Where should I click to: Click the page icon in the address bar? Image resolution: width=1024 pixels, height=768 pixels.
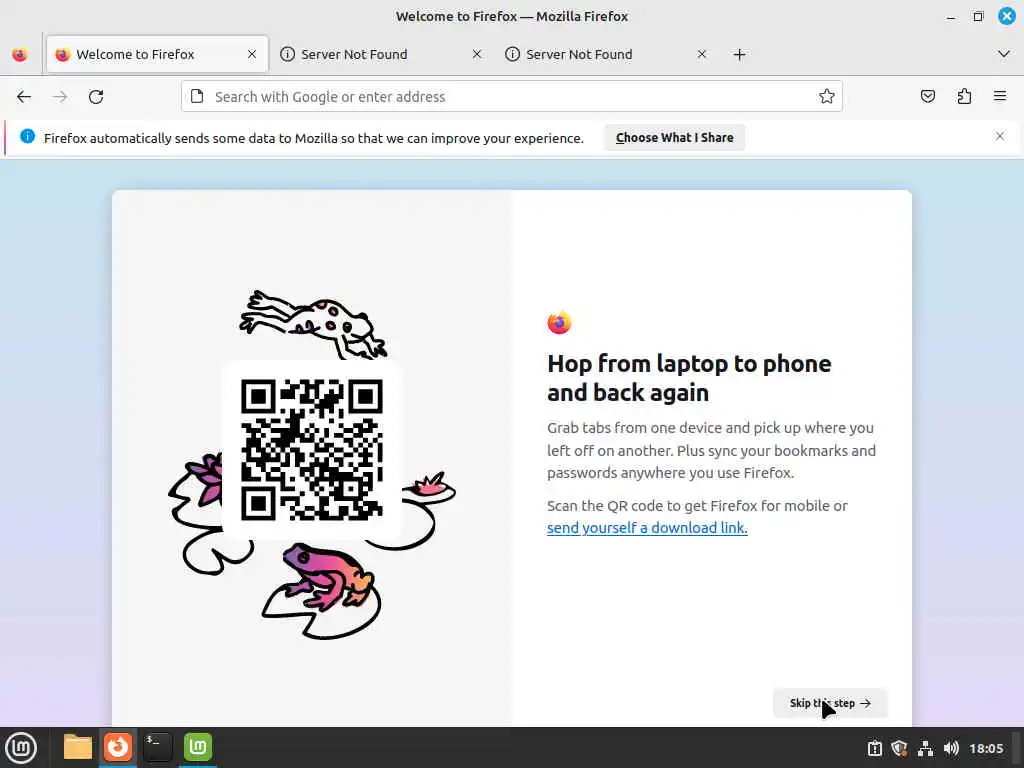[197, 97]
